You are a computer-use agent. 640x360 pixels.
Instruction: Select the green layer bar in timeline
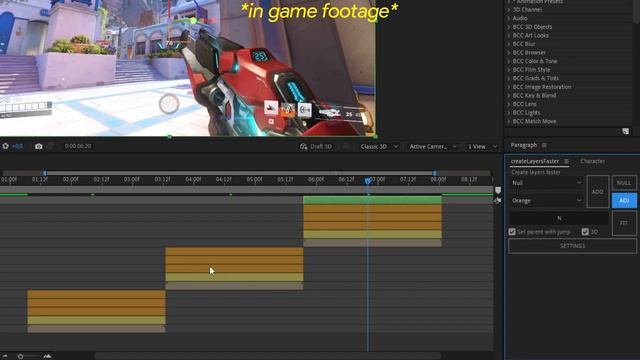pos(372,200)
